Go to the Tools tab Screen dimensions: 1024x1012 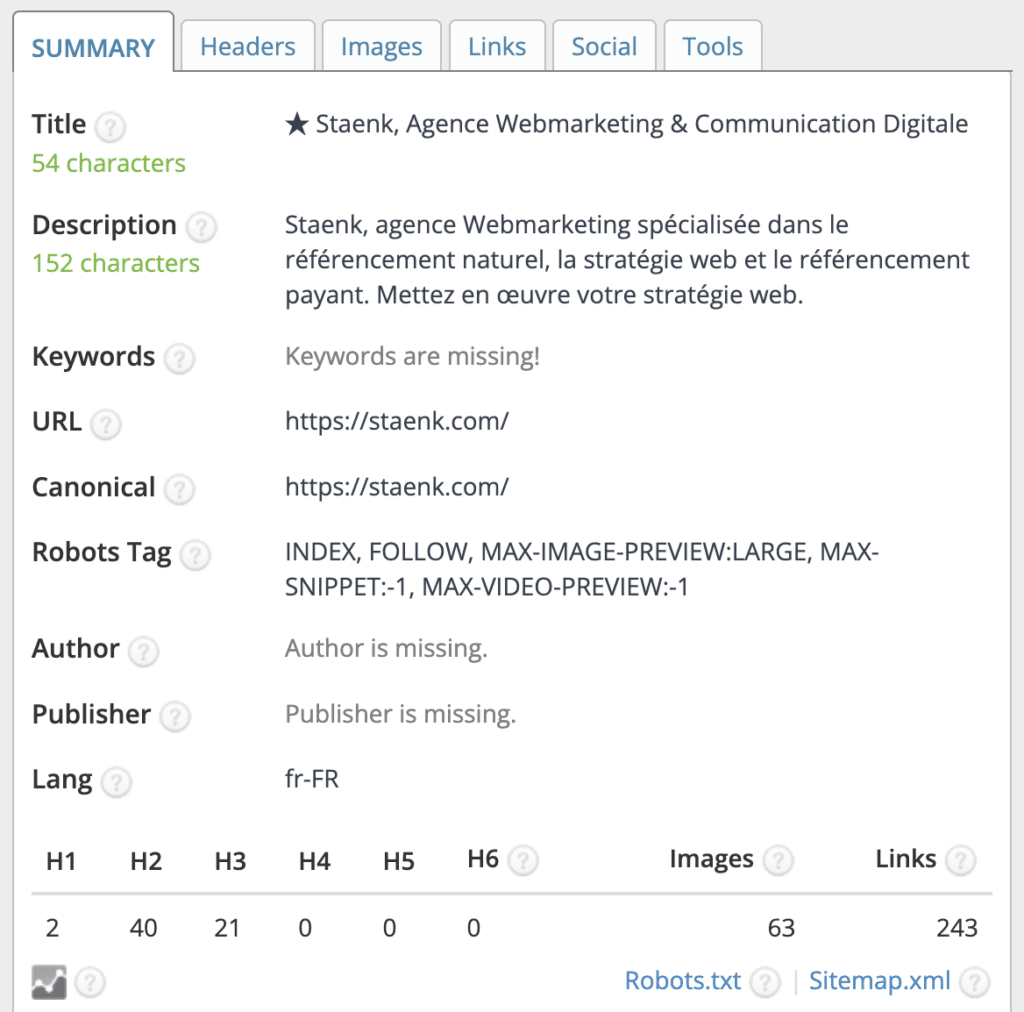click(x=712, y=46)
